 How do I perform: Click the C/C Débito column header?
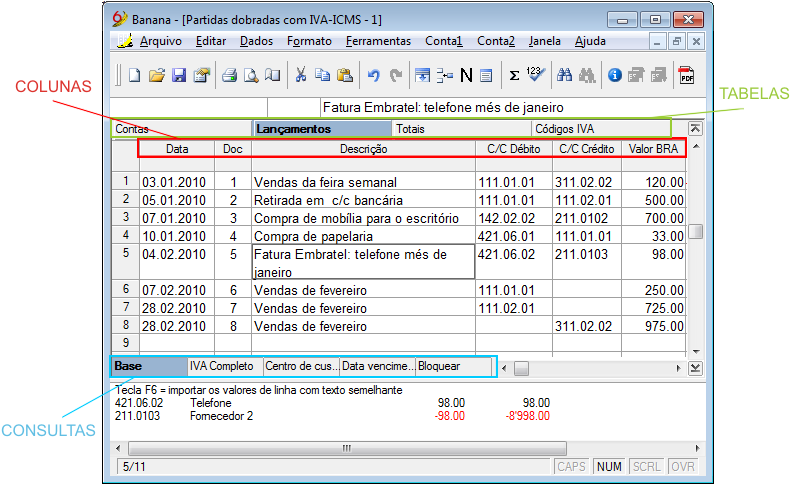(514, 149)
